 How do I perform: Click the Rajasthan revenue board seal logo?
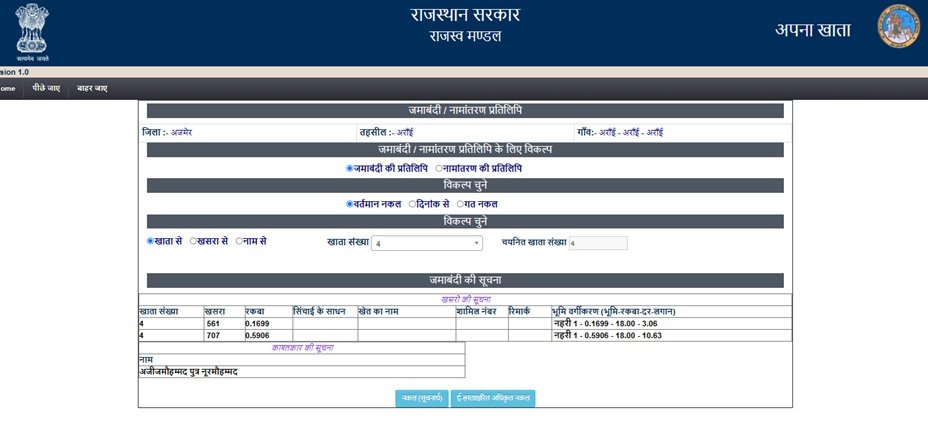click(x=896, y=30)
